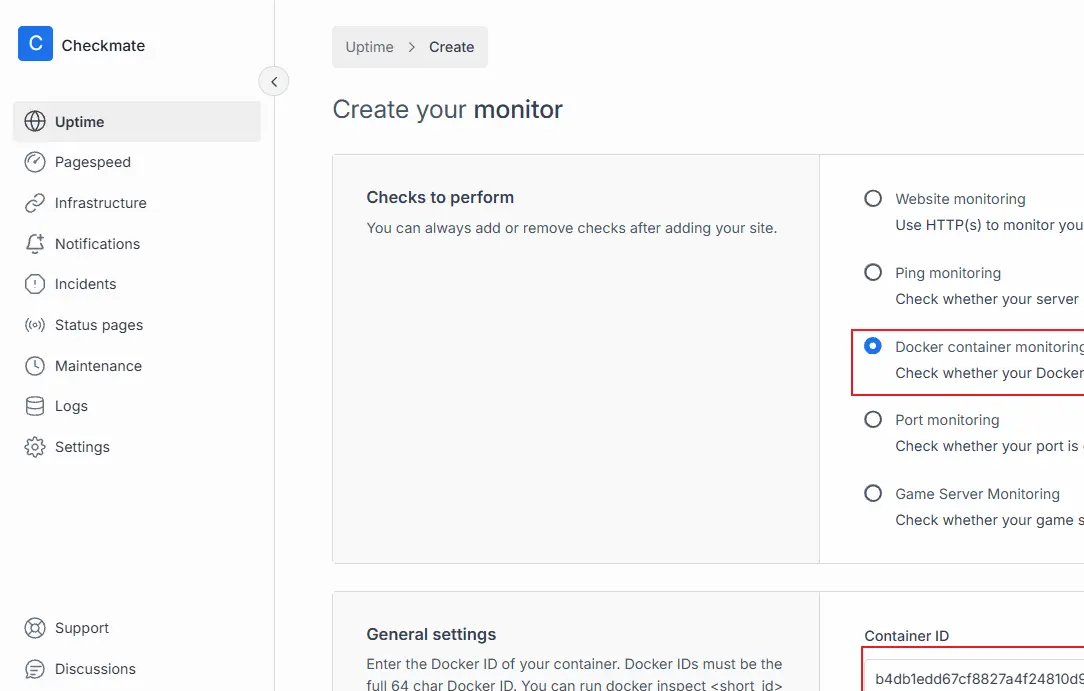Collapse the sidebar with chevron button
The image size is (1084, 691).
[274, 82]
